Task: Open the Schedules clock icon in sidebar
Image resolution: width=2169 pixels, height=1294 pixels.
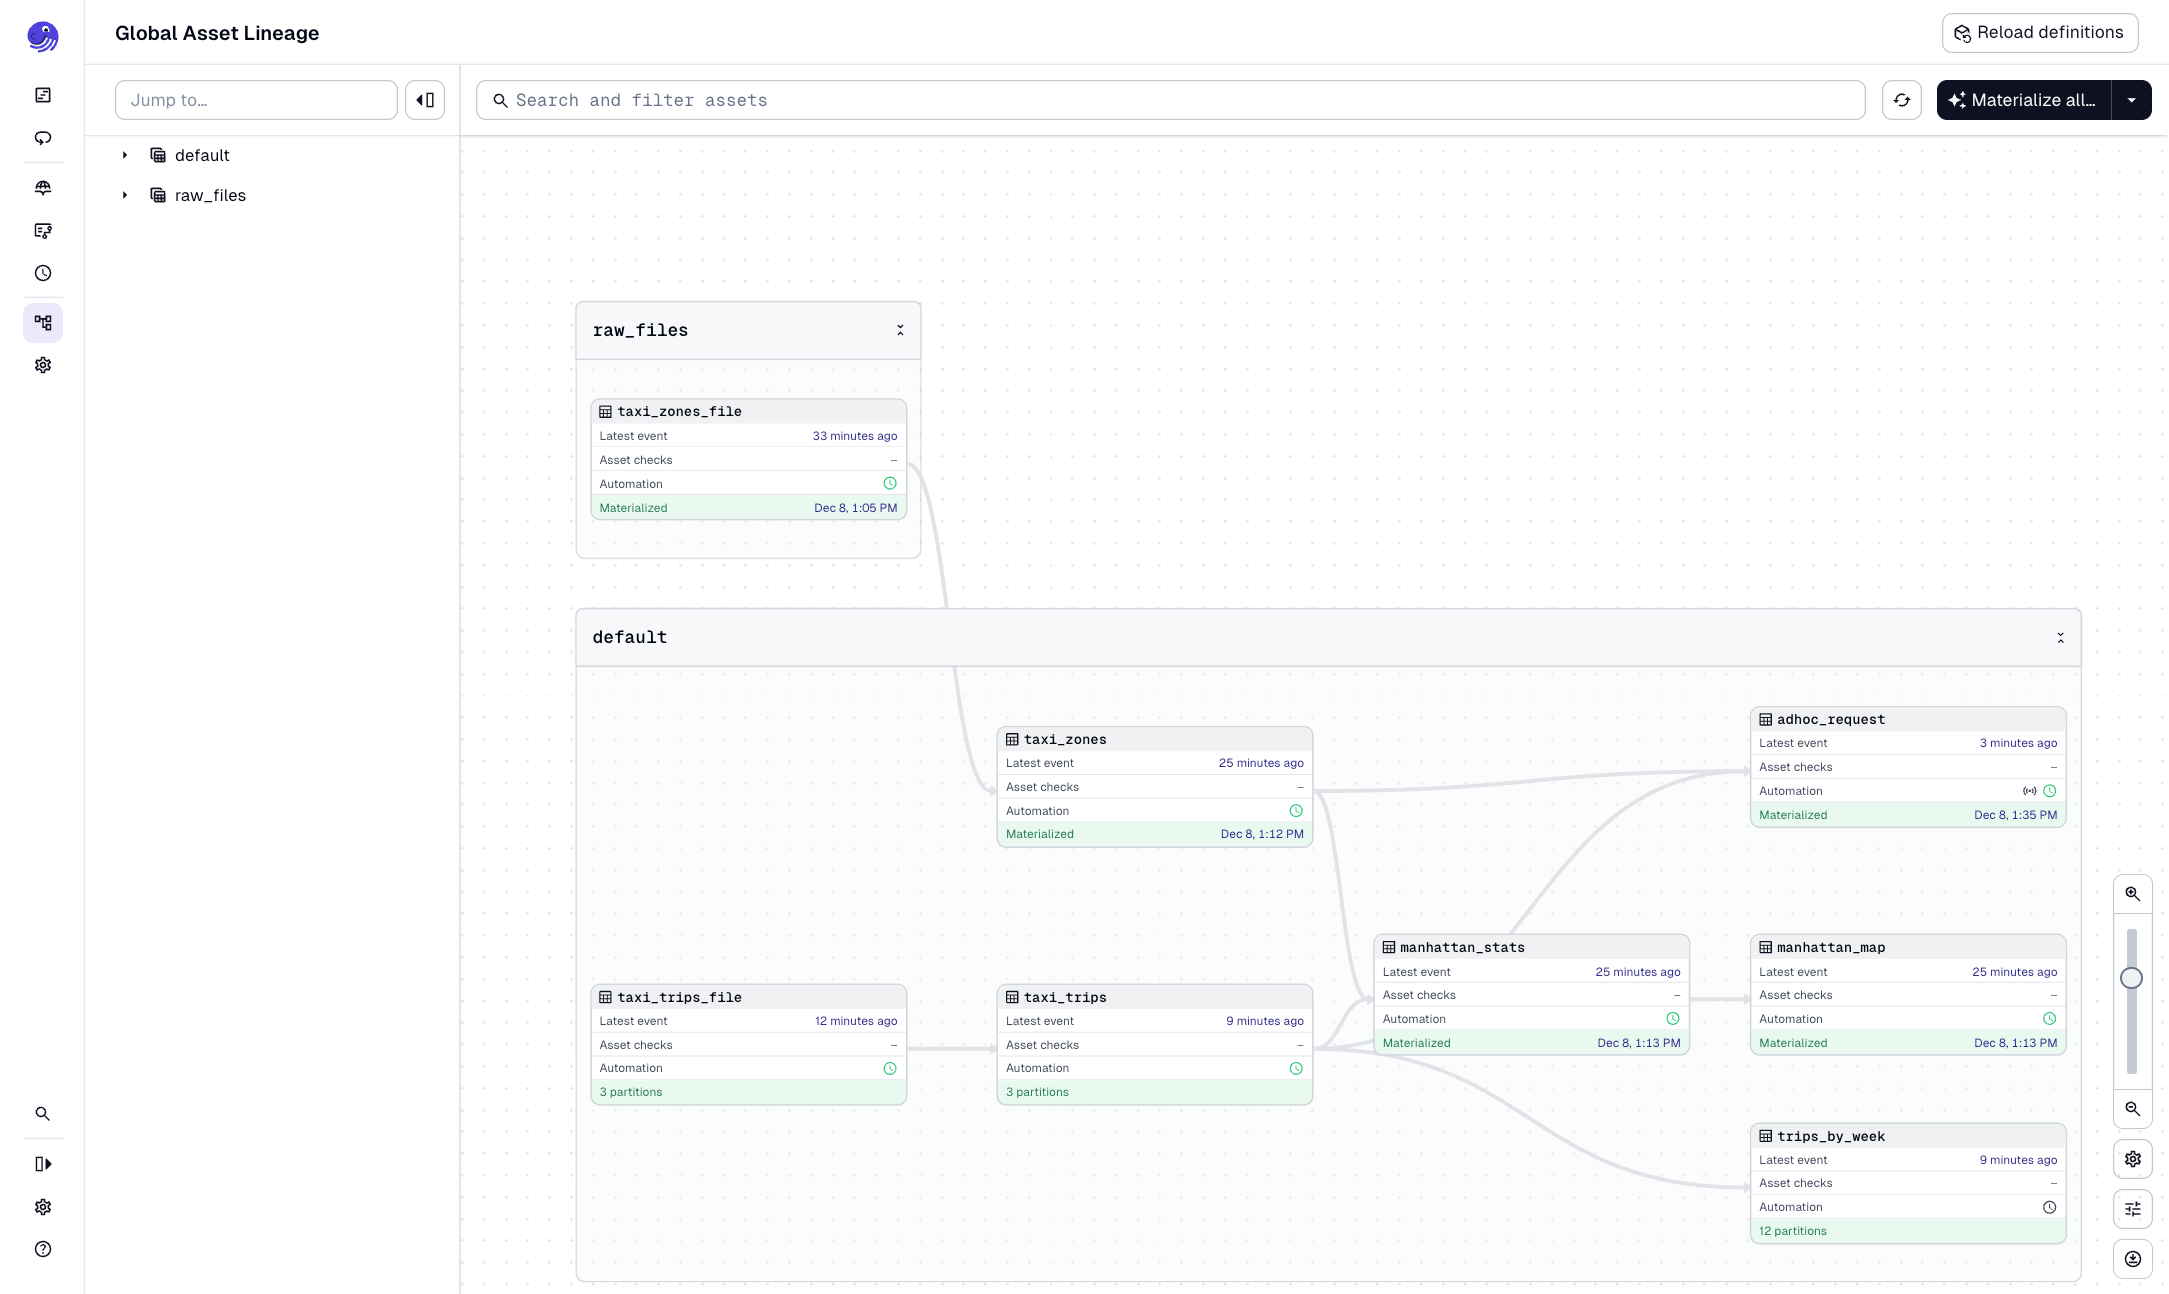Action: [43, 273]
